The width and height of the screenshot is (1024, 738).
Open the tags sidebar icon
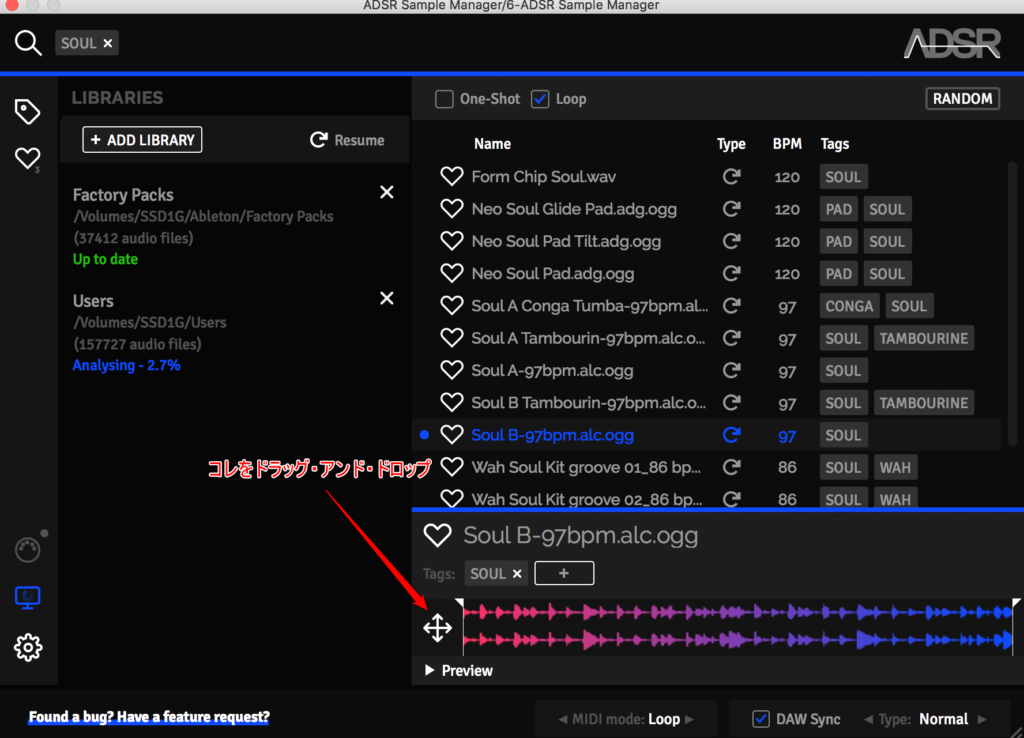28,112
